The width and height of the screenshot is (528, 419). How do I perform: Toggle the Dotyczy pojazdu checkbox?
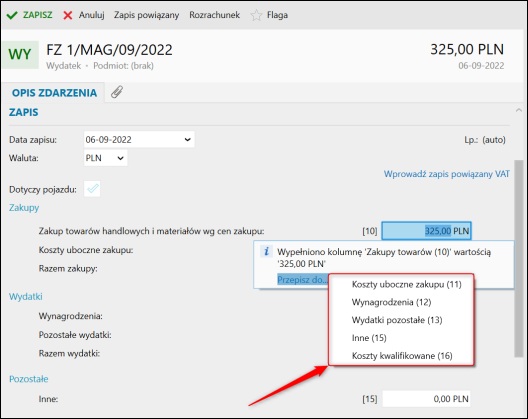click(x=92, y=189)
